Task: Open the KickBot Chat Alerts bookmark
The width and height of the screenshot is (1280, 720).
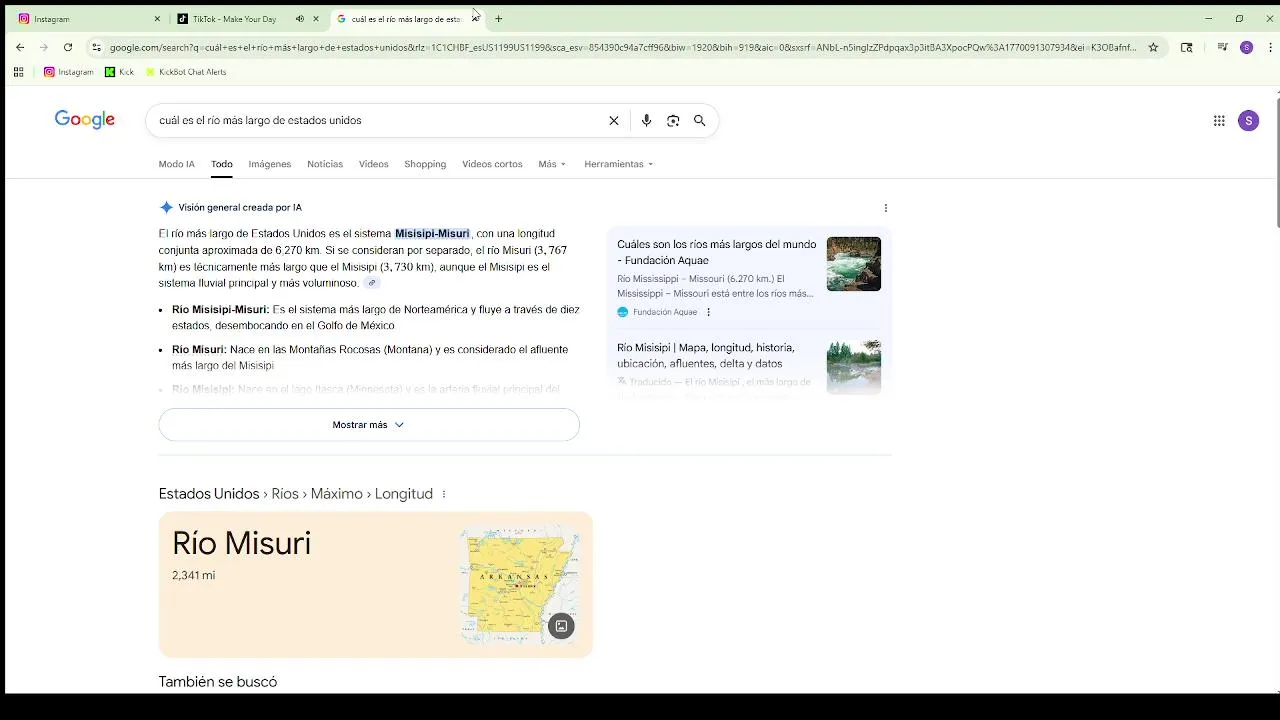Action: tap(186, 72)
